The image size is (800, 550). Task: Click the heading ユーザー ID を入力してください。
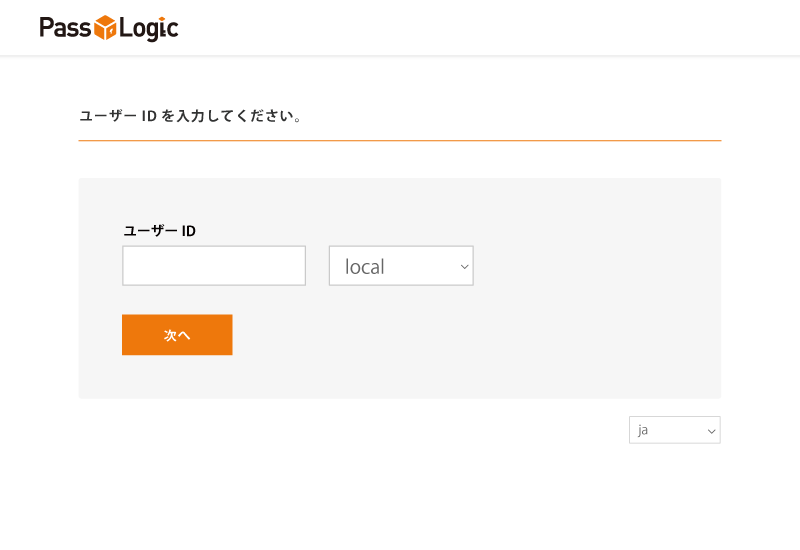pos(190,116)
